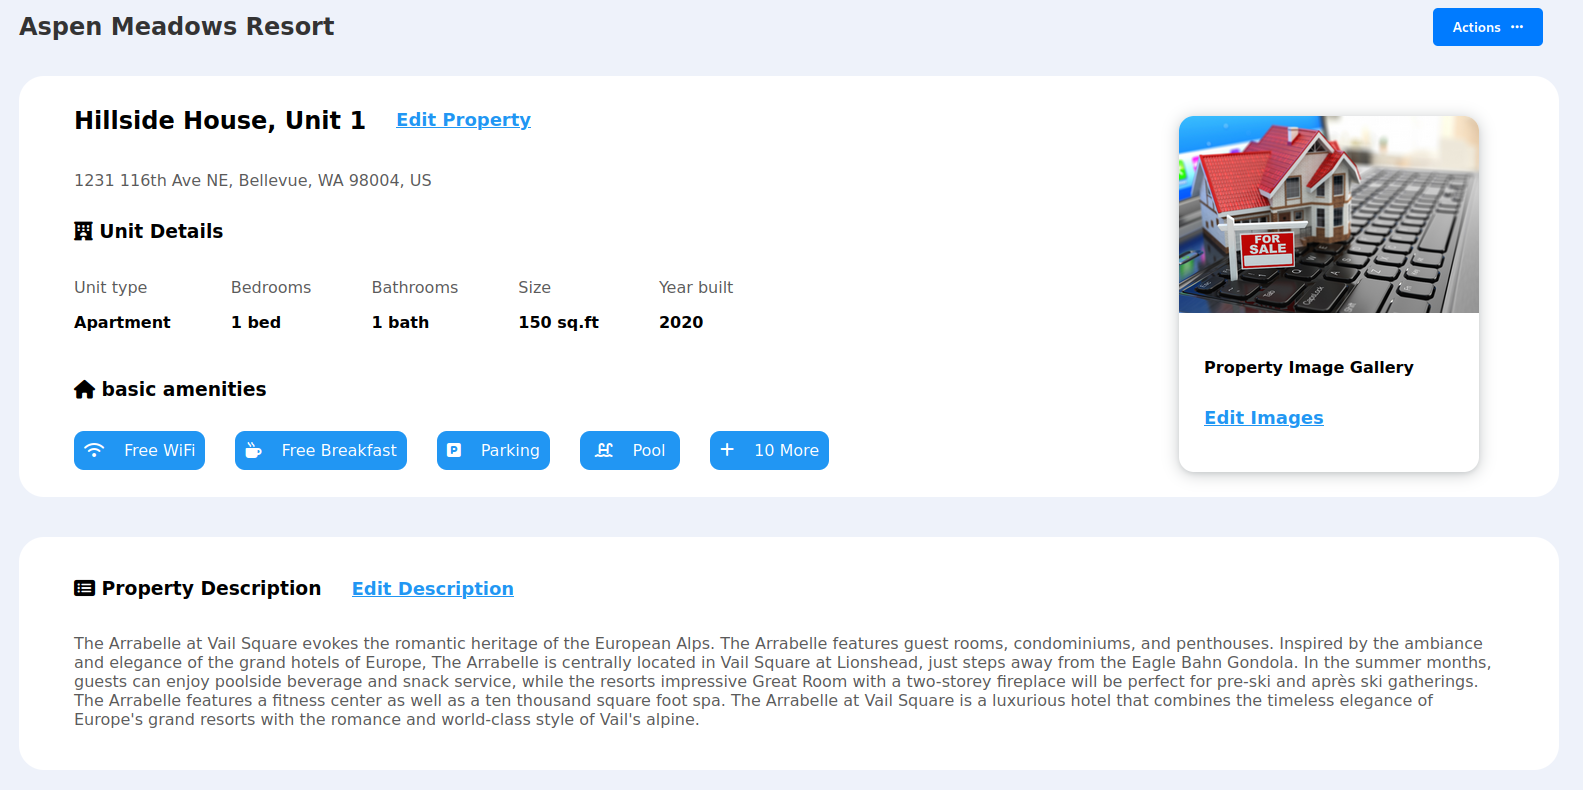Screen dimensions: 1583x790
Task: Click the Unit type column label
Action: tap(110, 287)
